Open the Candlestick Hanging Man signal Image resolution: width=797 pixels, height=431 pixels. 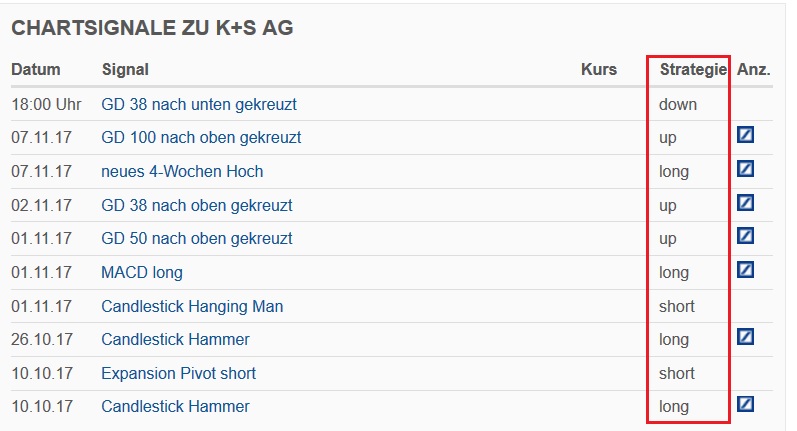click(192, 306)
